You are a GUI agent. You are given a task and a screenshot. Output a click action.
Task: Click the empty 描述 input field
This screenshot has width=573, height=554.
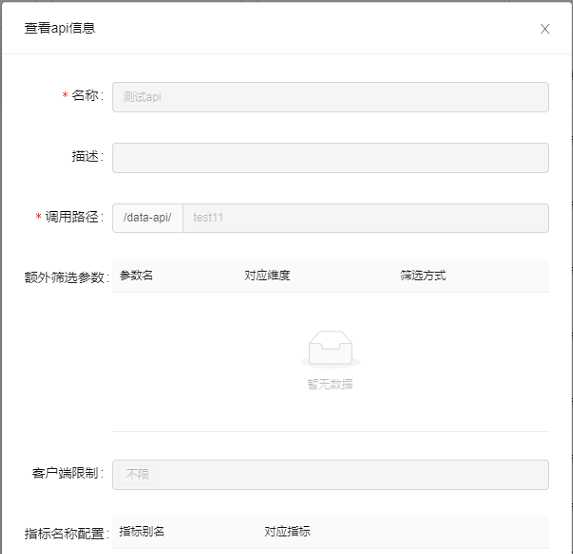(330, 158)
